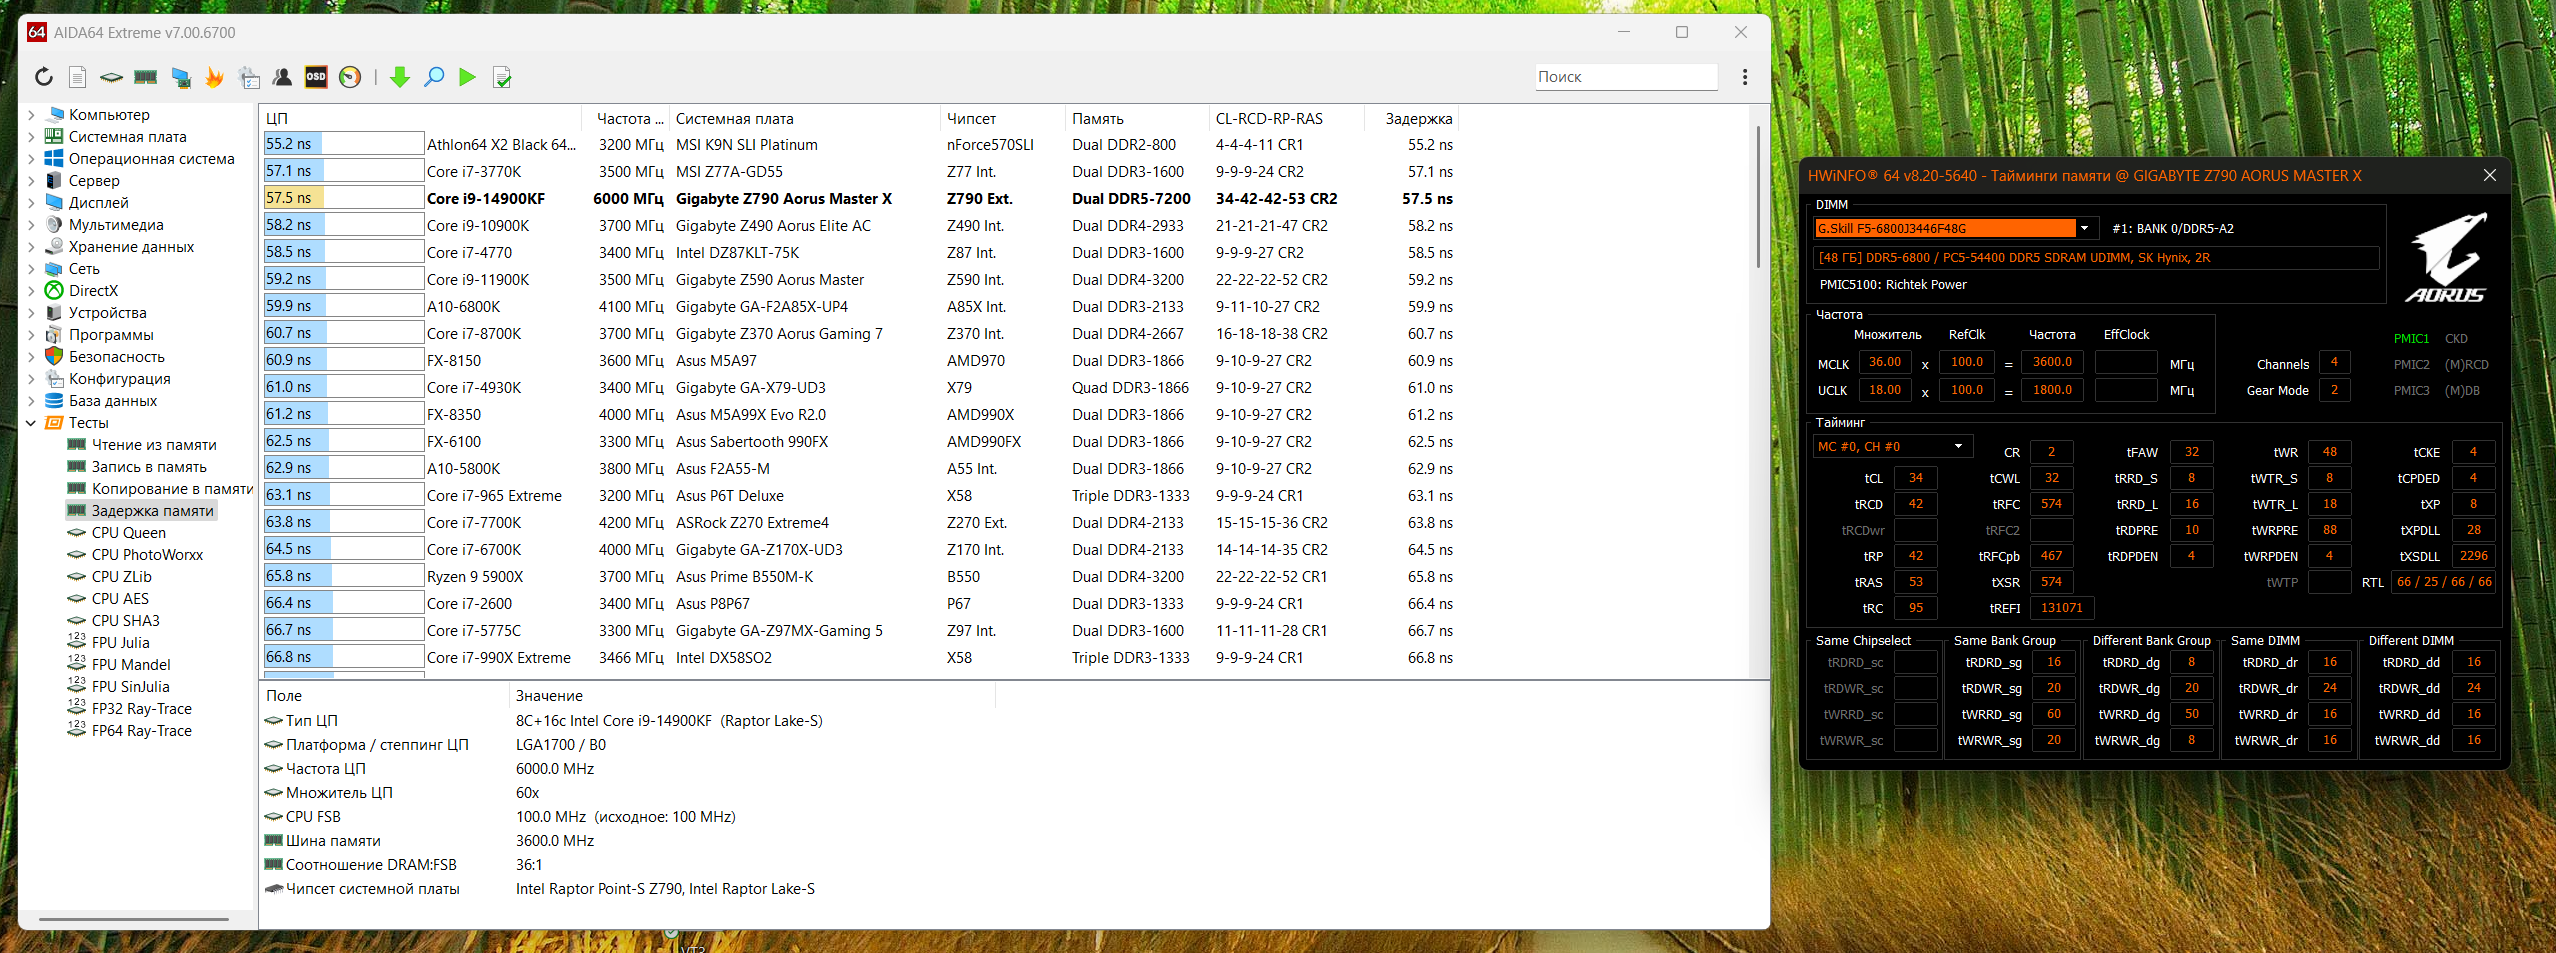This screenshot has height=953, width=2556.
Task: Sort by the Задержка column header
Action: click(x=1411, y=119)
